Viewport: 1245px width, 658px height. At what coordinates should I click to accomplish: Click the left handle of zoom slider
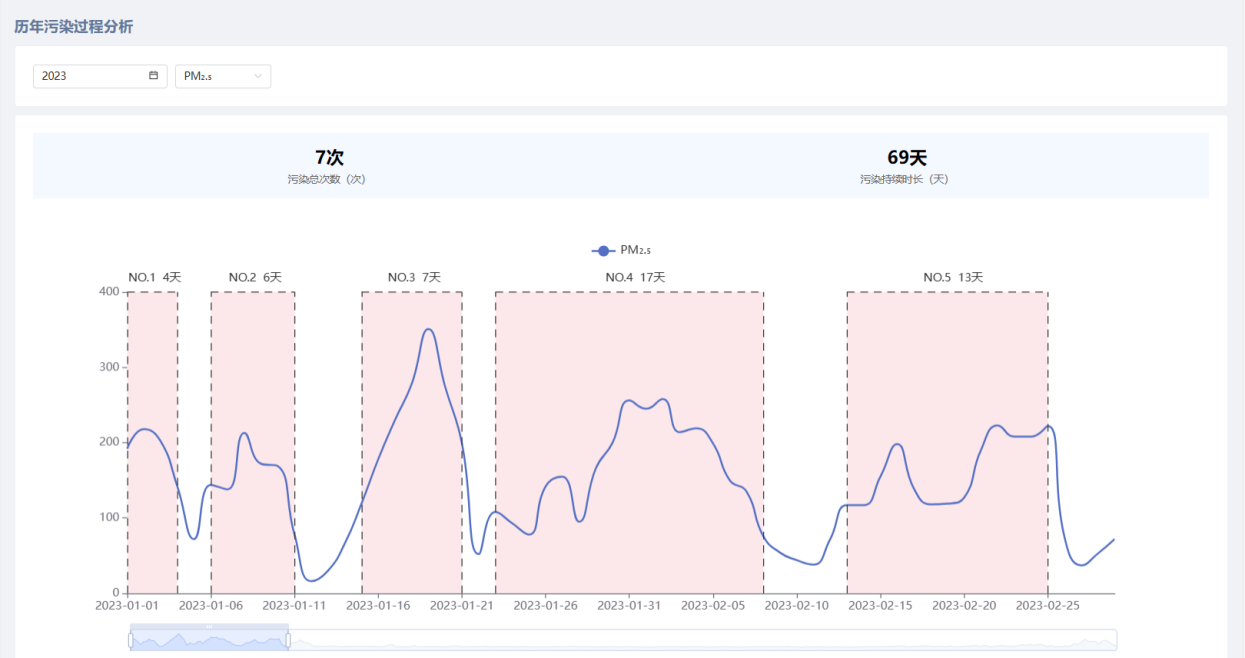tap(130, 640)
